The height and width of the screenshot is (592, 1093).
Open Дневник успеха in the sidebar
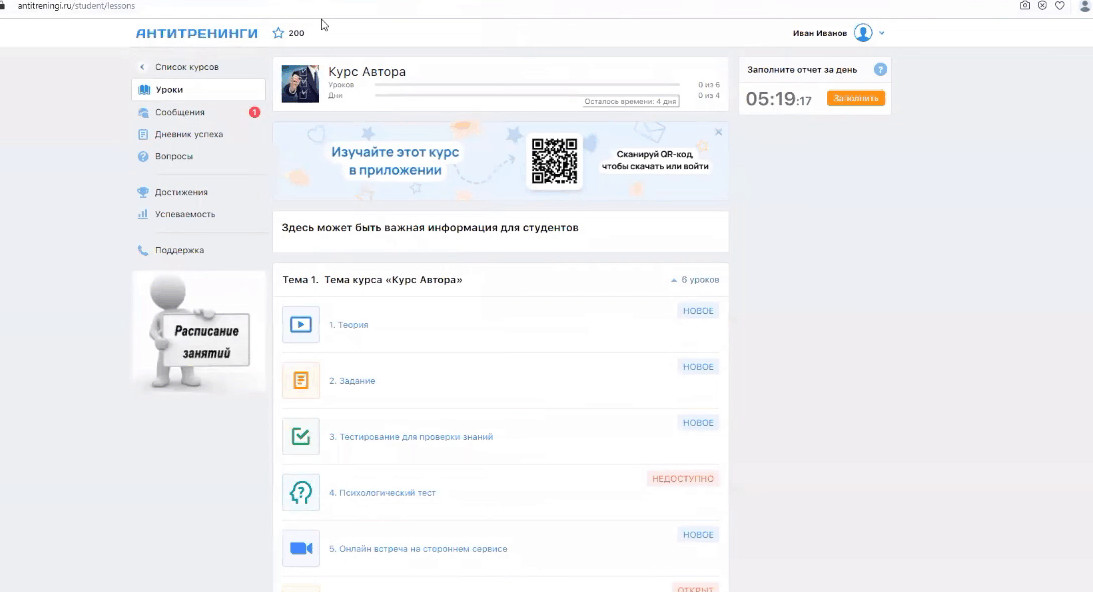pyautogui.click(x=188, y=134)
